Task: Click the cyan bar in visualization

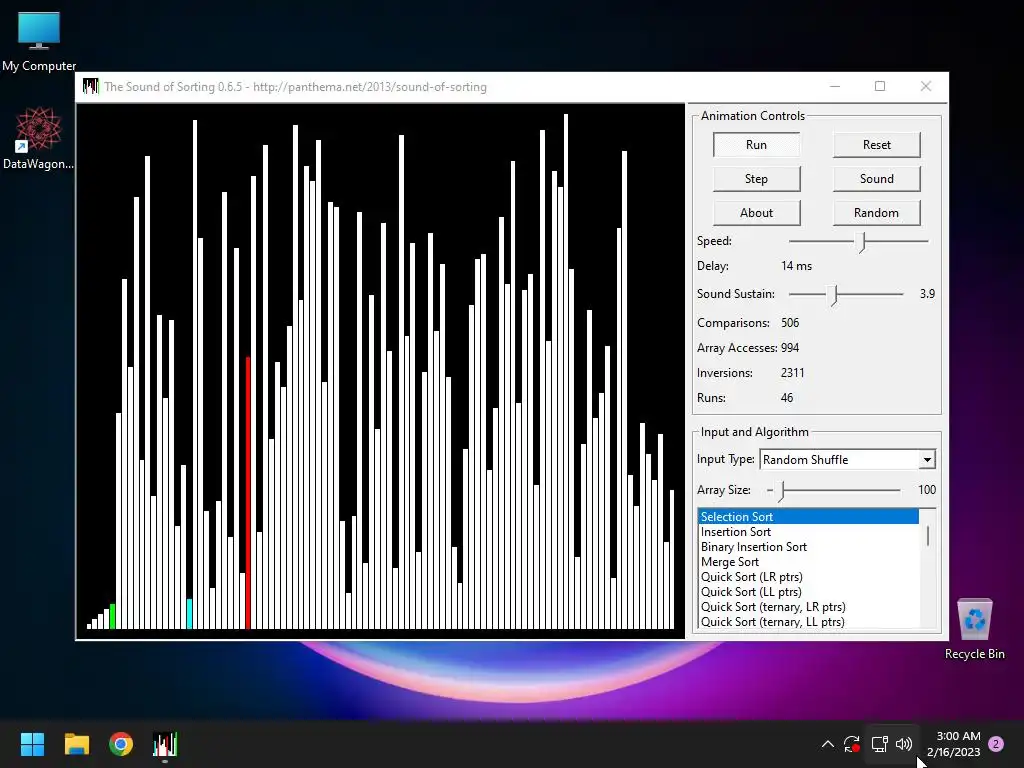Action: 189,614
